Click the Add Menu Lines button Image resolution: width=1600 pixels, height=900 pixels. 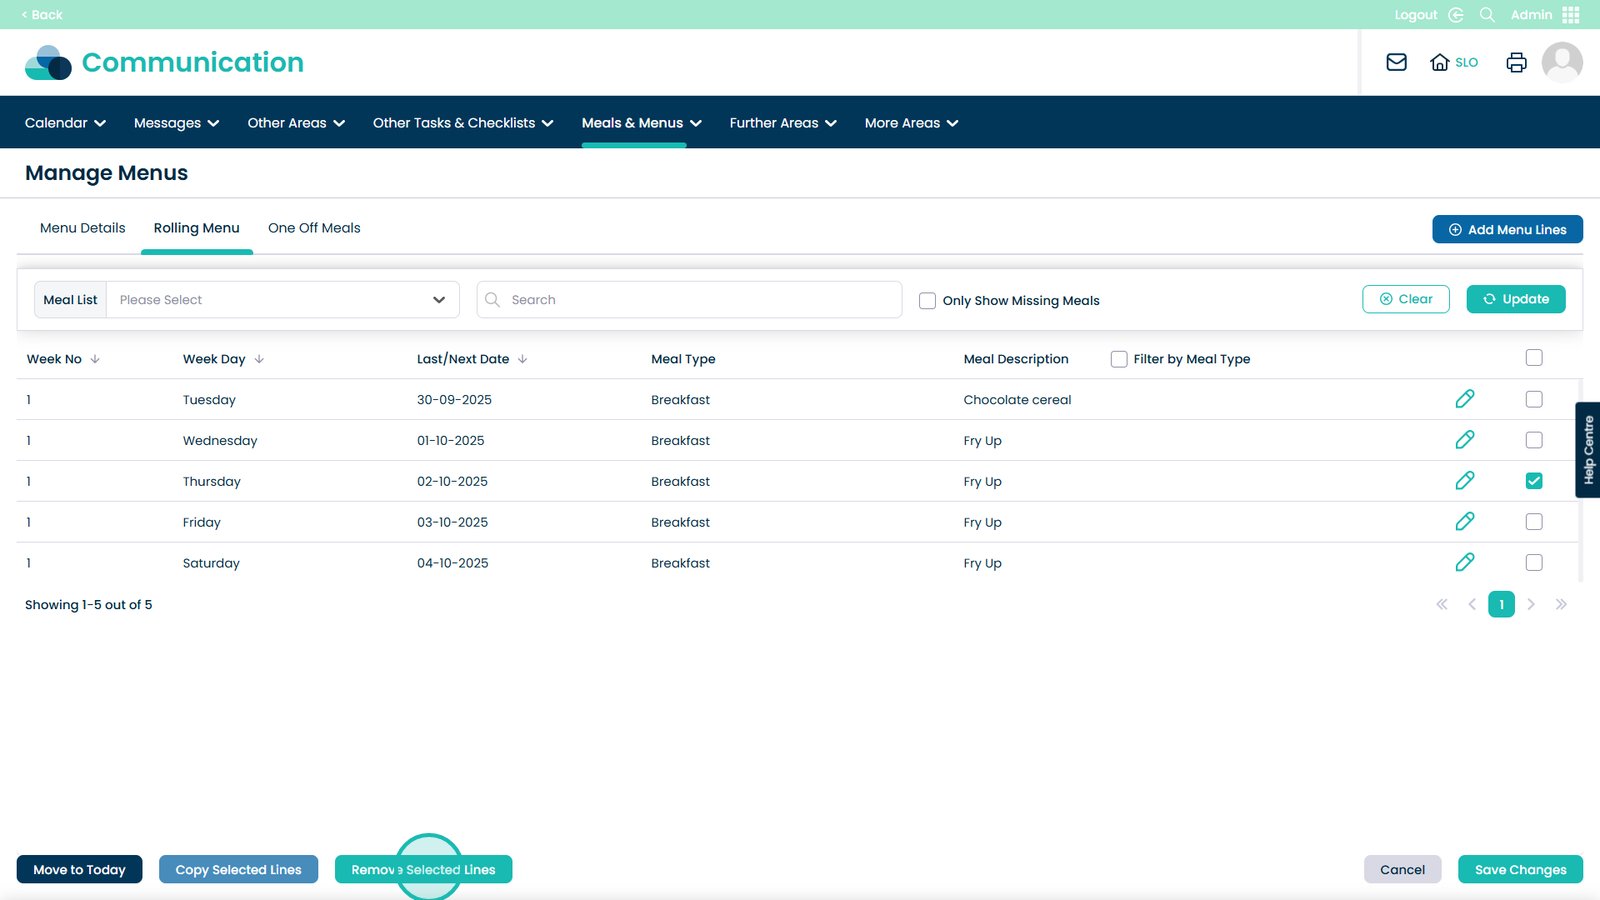tap(1506, 229)
